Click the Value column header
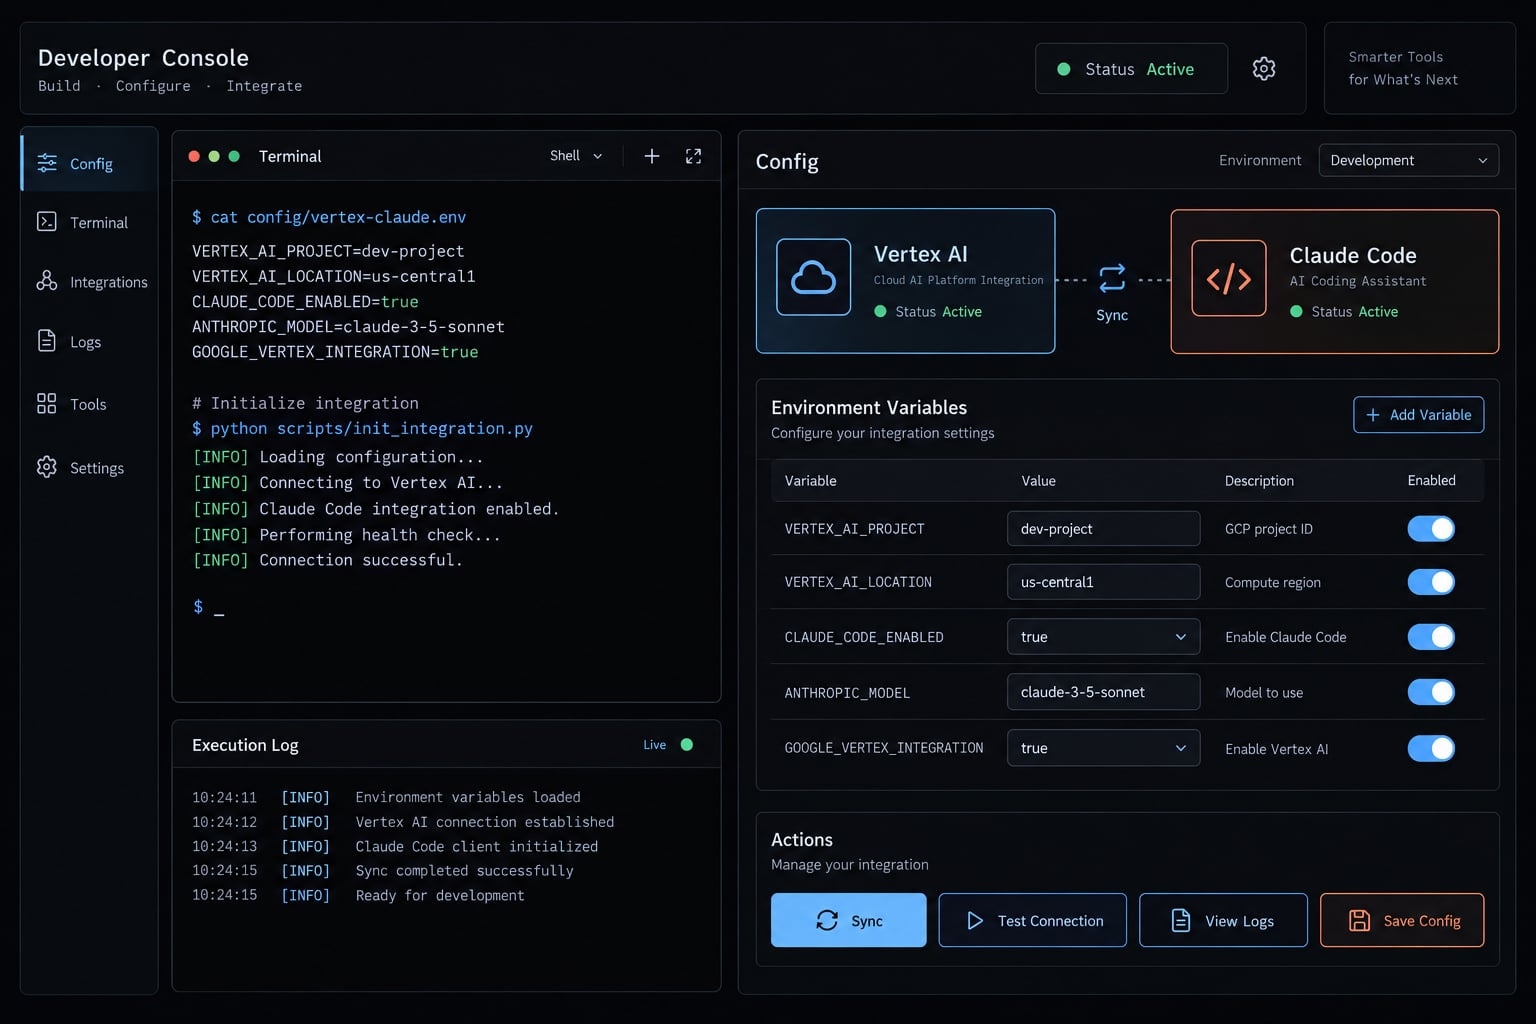This screenshot has height=1024, width=1536. pyautogui.click(x=1038, y=480)
